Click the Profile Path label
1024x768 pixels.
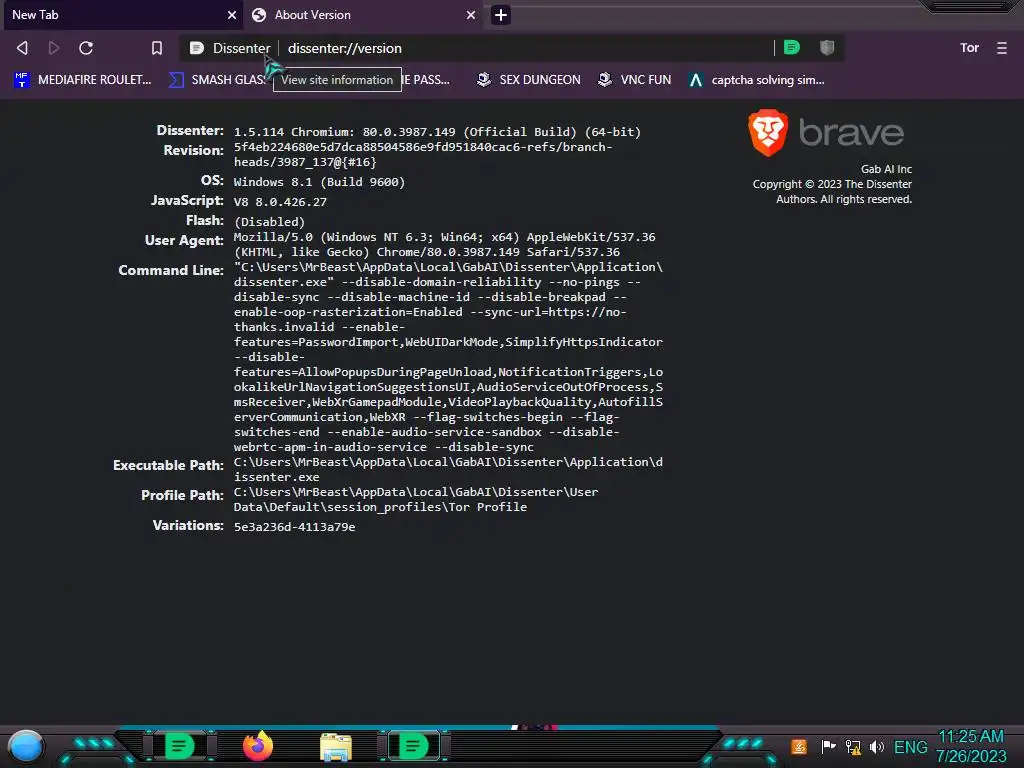182,495
